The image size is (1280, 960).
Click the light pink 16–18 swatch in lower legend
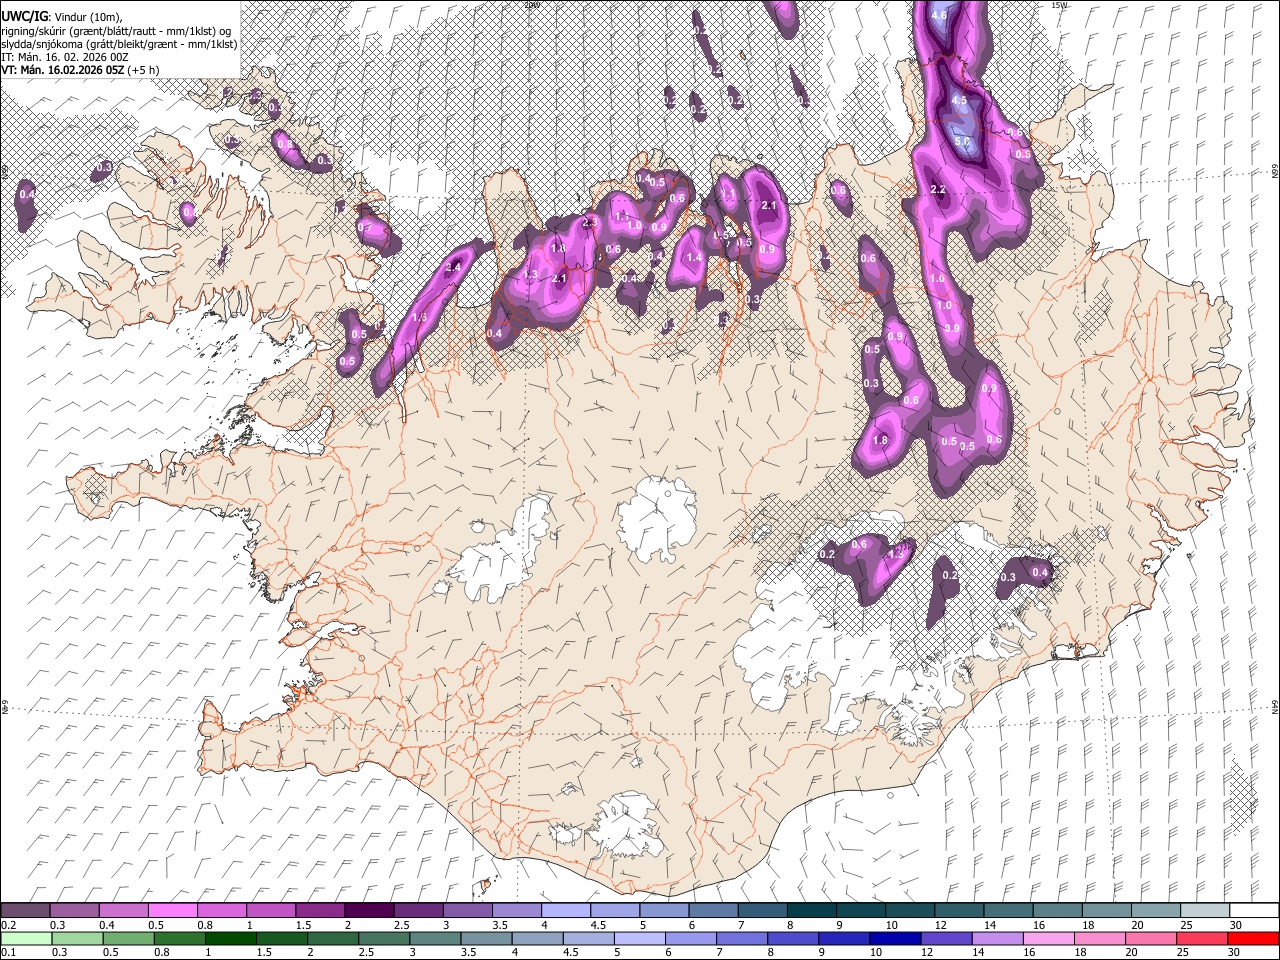tap(1048, 938)
